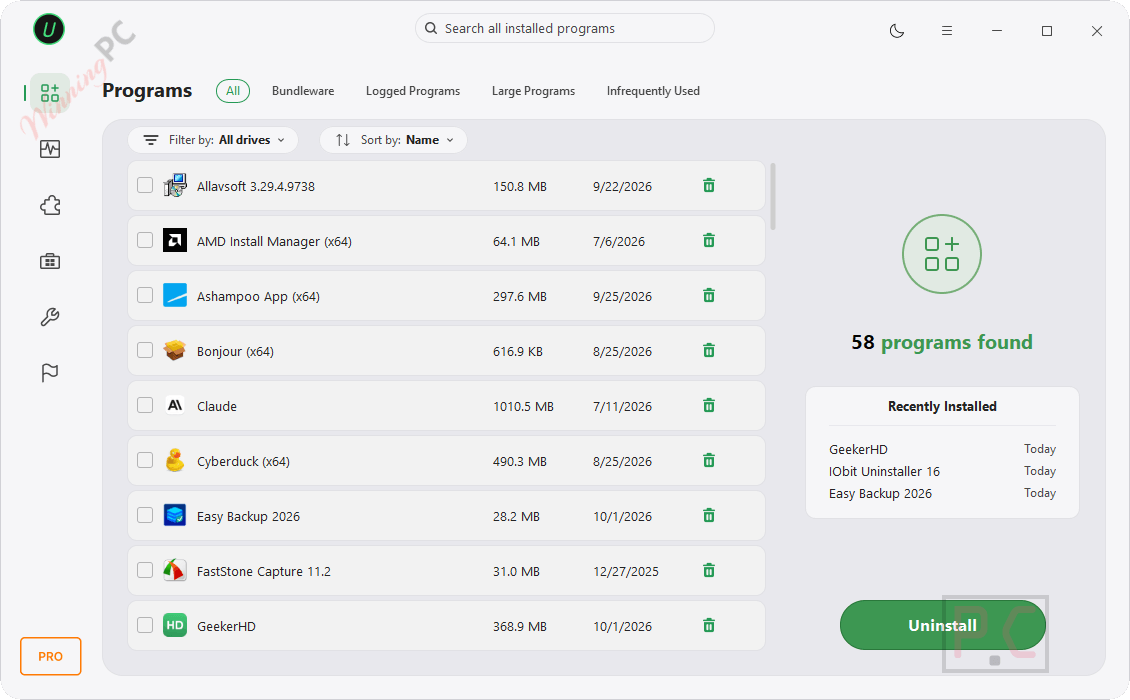Image resolution: width=1130 pixels, height=700 pixels.
Task: Click trash icon for Claude
Action: [x=709, y=406]
